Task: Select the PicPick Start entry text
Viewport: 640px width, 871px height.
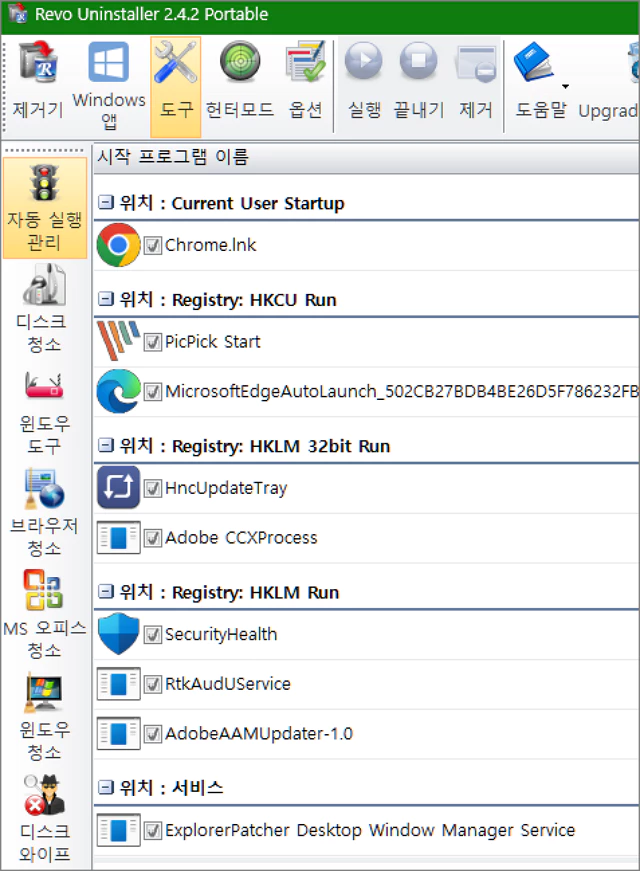Action: [212, 342]
